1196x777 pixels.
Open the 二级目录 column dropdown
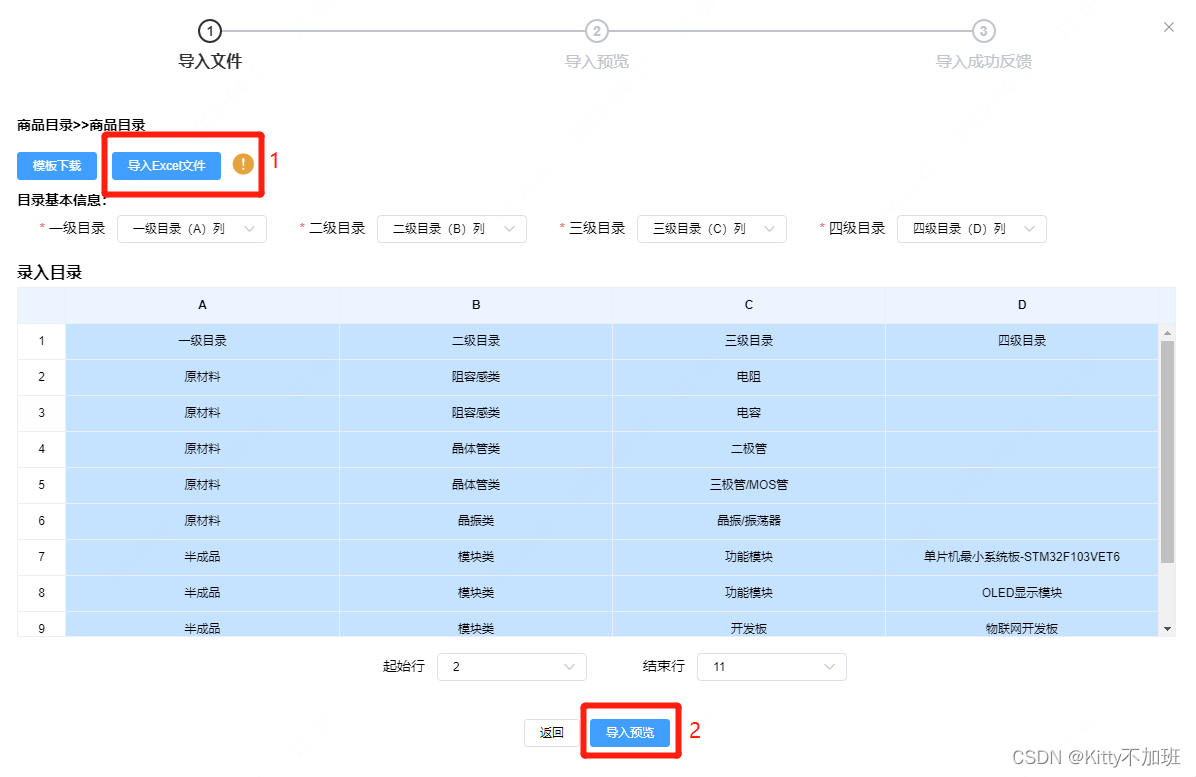[452, 229]
